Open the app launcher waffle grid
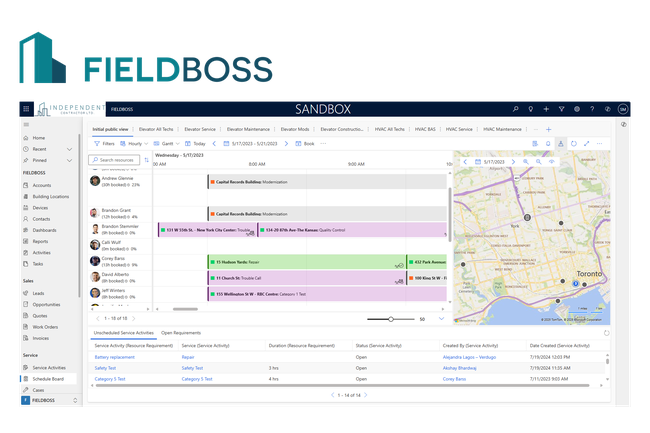The width and height of the screenshot is (650, 433). 26,109
